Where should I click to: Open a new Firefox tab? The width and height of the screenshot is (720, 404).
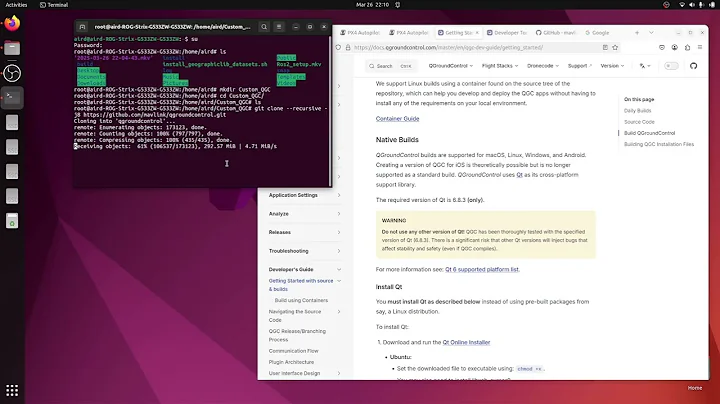[x=637, y=33]
